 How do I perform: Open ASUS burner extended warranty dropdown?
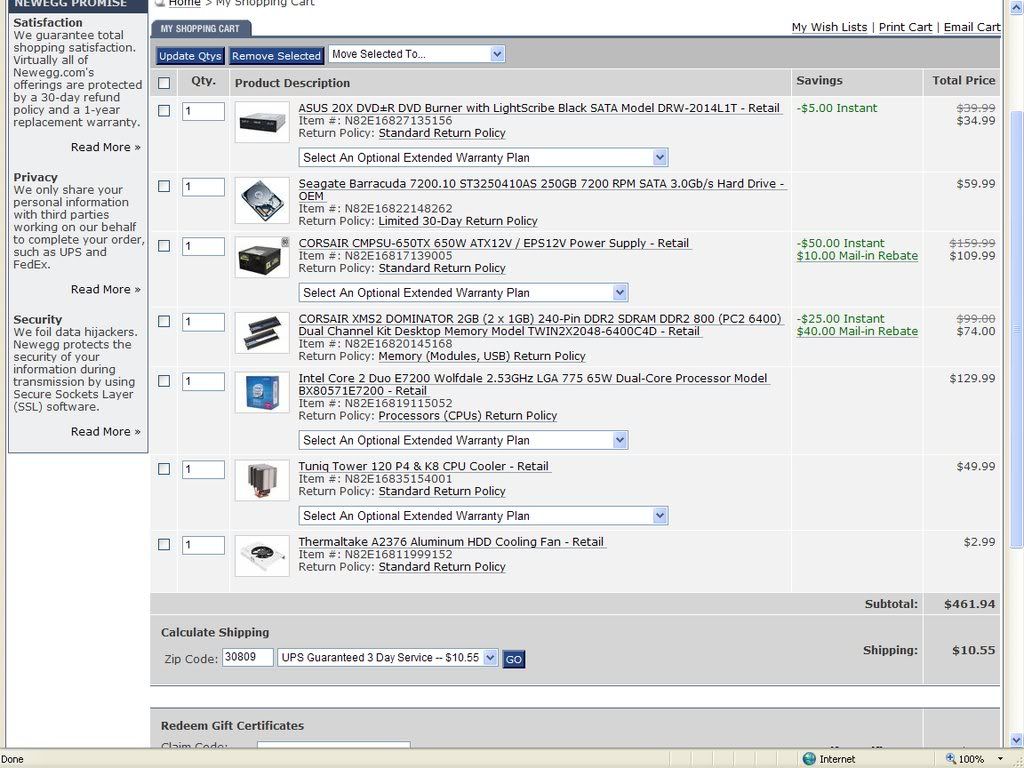tap(483, 157)
